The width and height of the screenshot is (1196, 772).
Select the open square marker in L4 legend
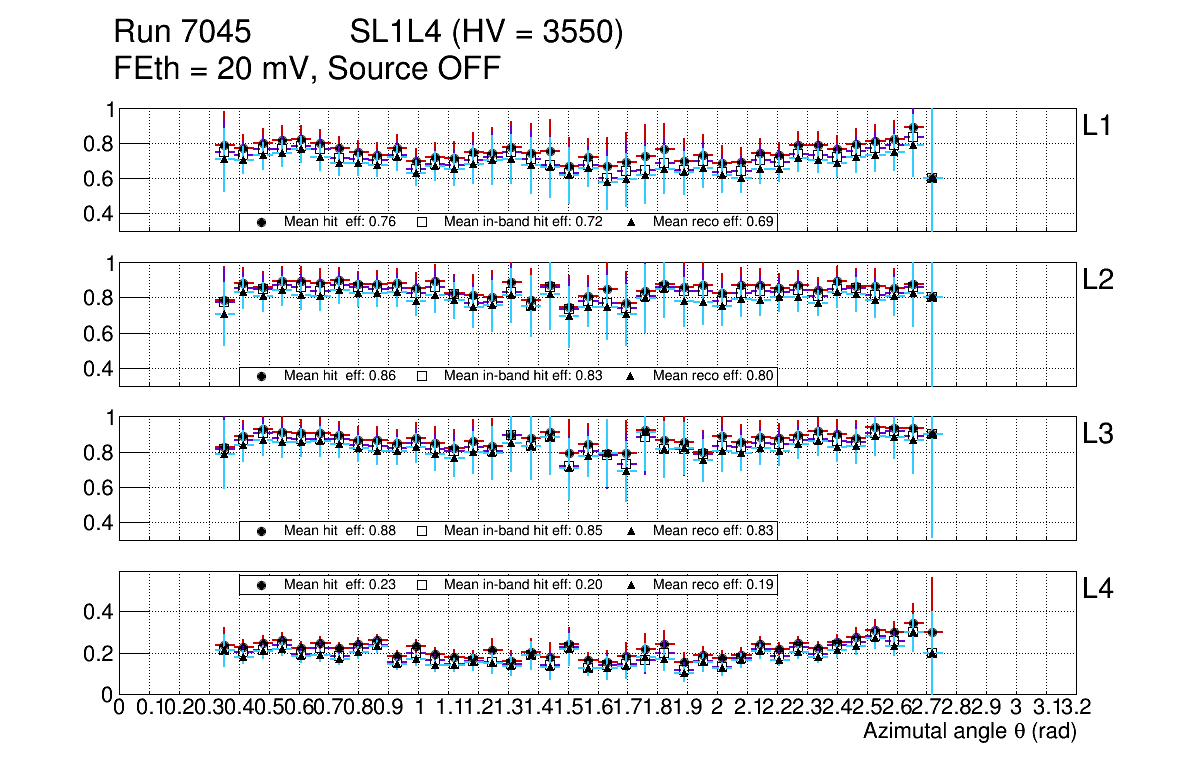point(422,584)
